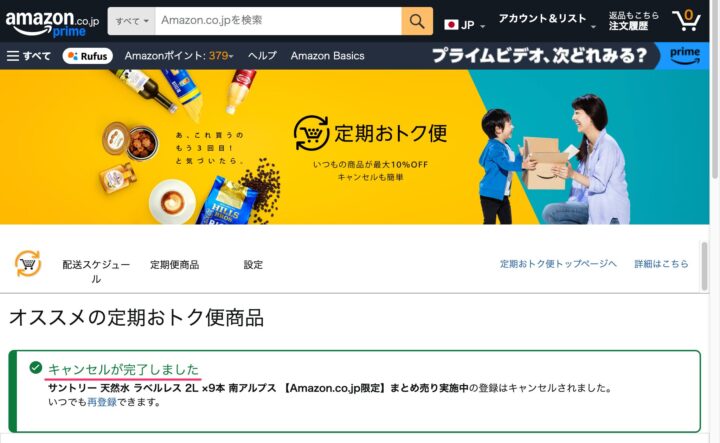Open the hamburger すべて menu

[28, 56]
